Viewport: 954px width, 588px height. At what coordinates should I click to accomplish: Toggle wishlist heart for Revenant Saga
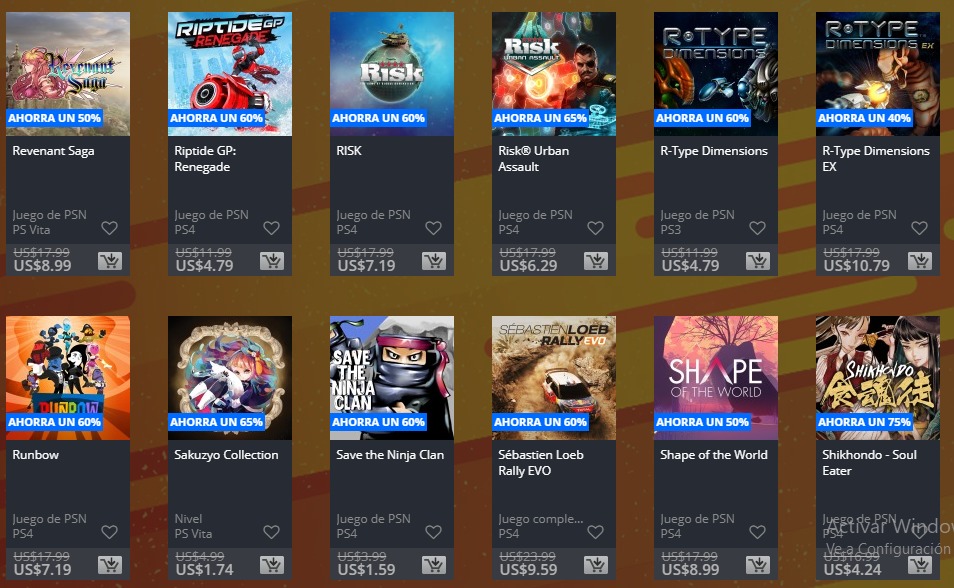coord(110,228)
